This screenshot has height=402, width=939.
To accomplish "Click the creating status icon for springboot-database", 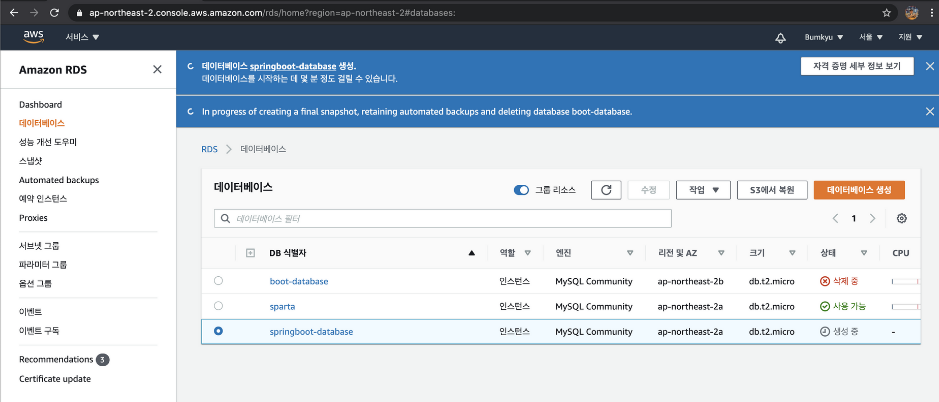I will 825,331.
